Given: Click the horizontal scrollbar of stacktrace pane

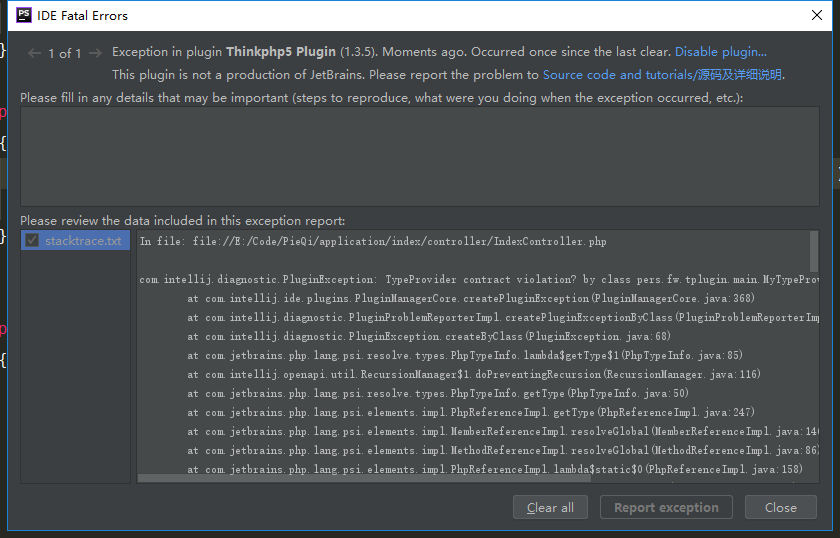Looking at the screenshot, I should (x=364, y=478).
